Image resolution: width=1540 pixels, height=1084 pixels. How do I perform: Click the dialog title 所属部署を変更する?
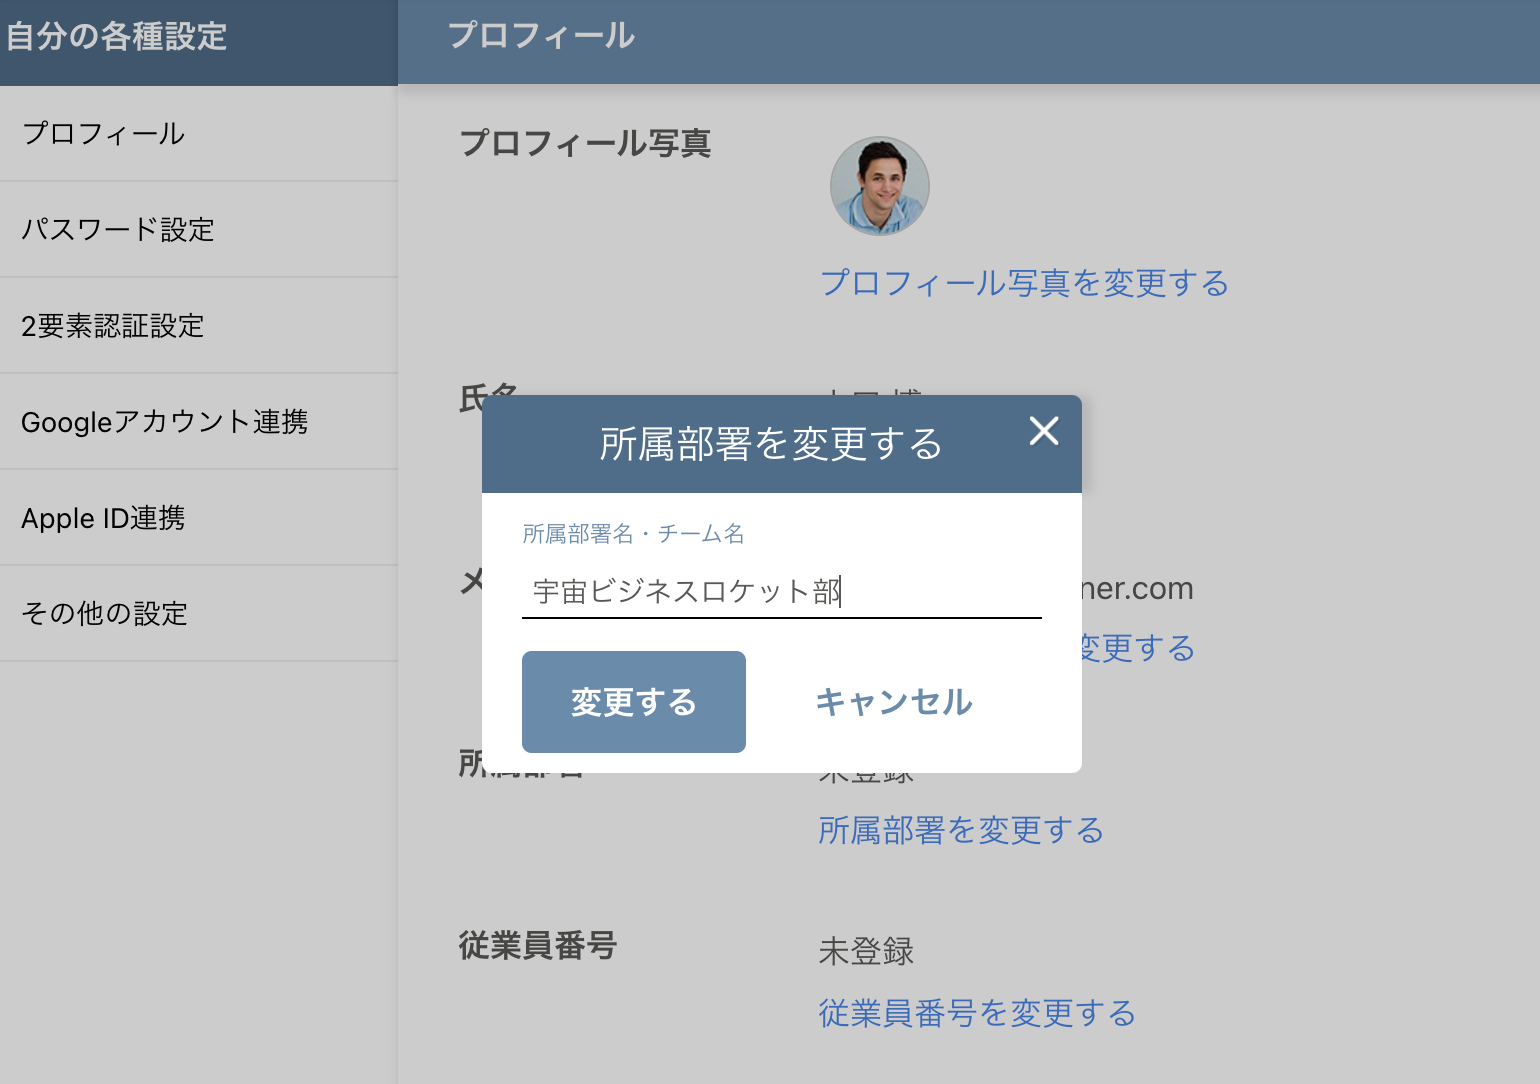[771, 444]
